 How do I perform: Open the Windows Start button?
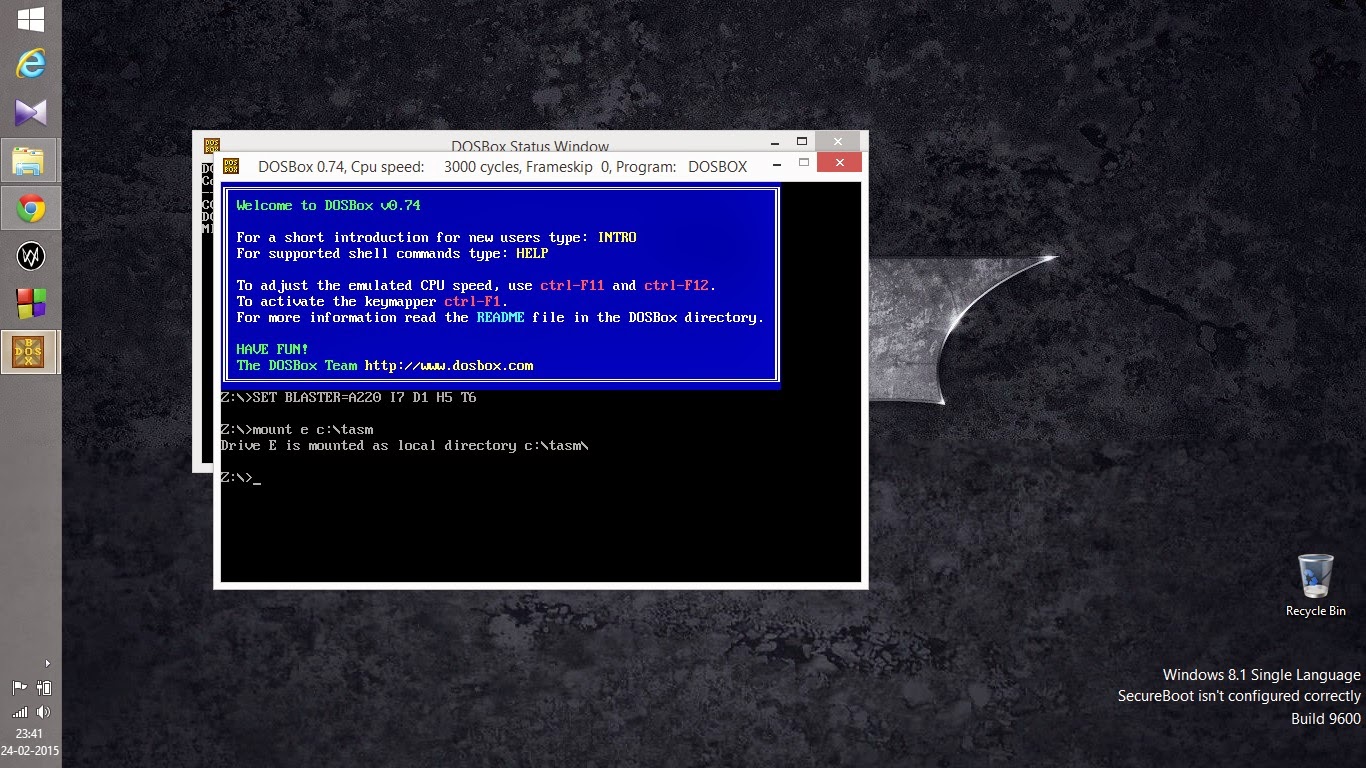point(30,19)
